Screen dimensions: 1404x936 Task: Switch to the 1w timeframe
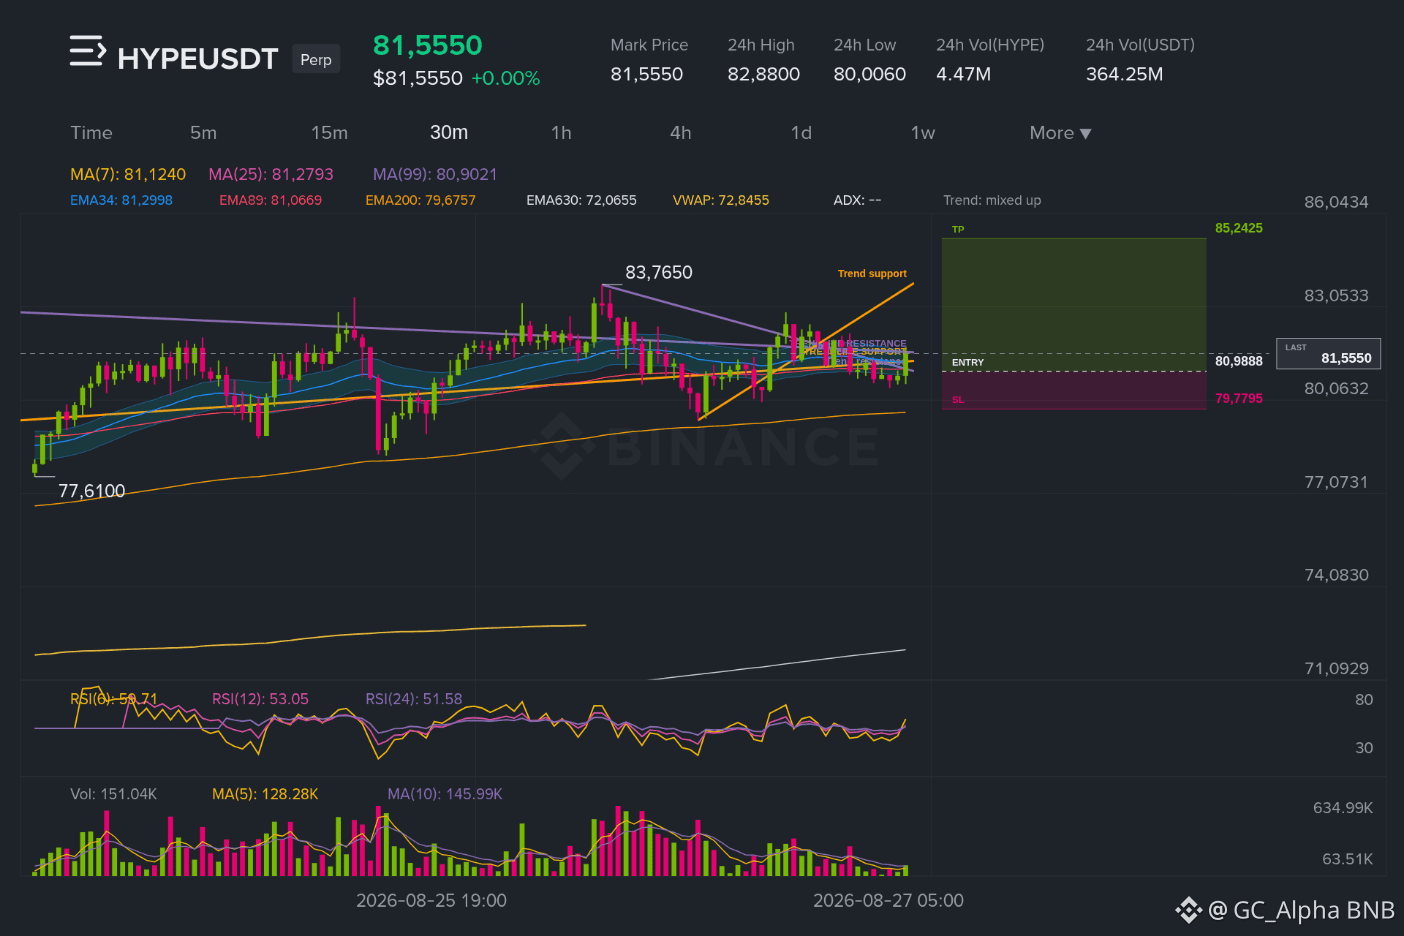[922, 133]
